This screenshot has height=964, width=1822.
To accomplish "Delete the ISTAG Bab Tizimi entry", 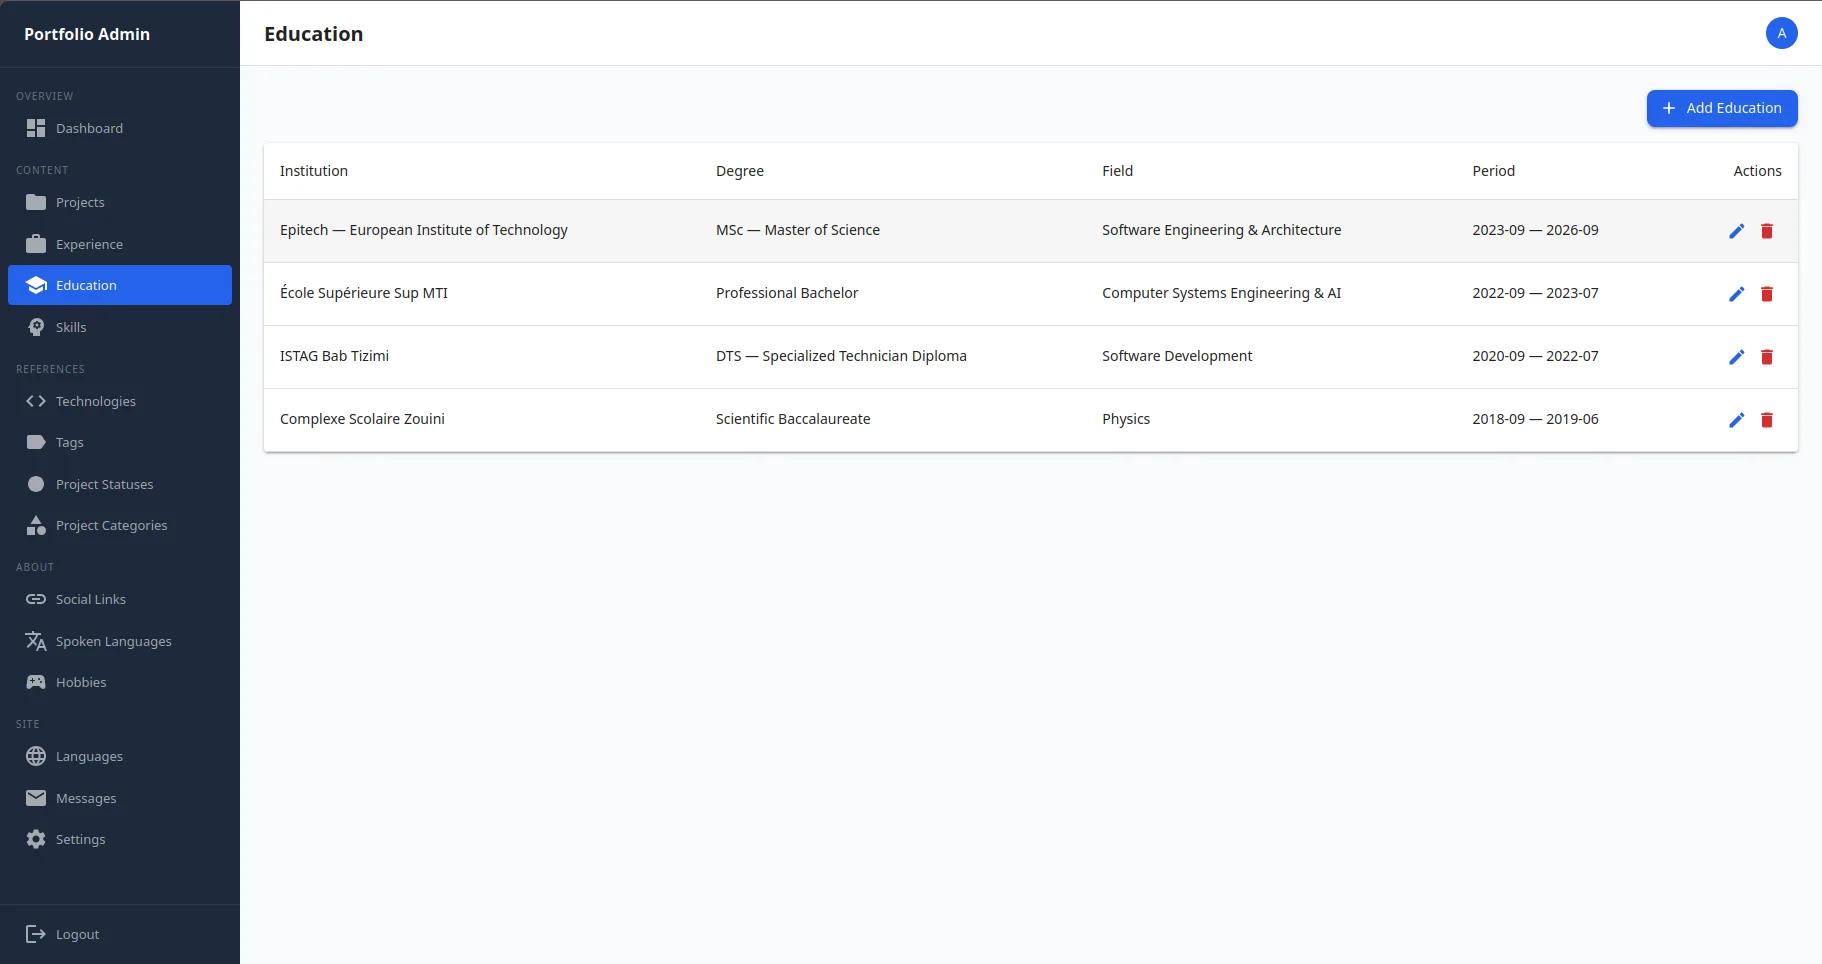I will [x=1767, y=357].
